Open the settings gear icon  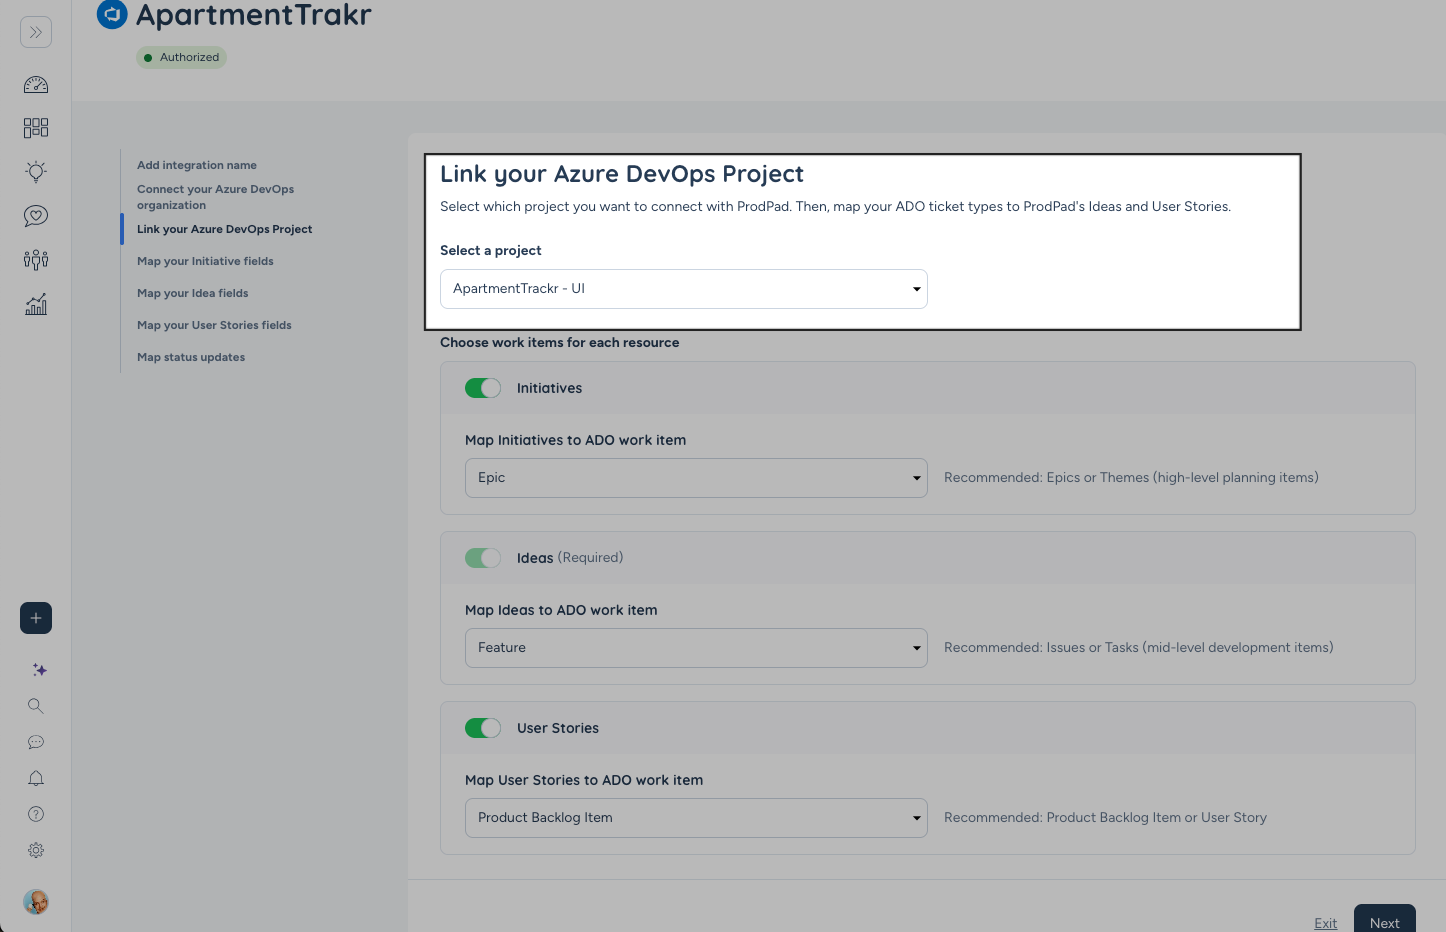(x=36, y=850)
